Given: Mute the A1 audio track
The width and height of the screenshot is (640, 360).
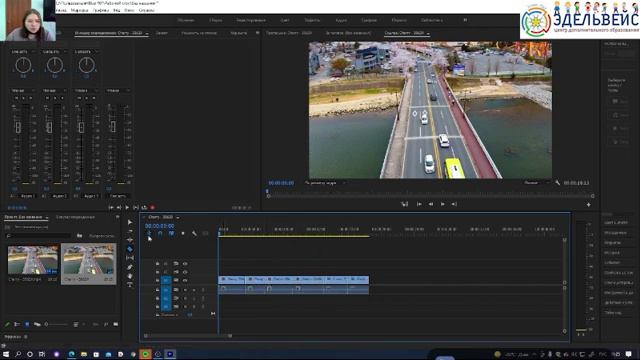Looking at the screenshot, I should pyautogui.click(x=185, y=290).
